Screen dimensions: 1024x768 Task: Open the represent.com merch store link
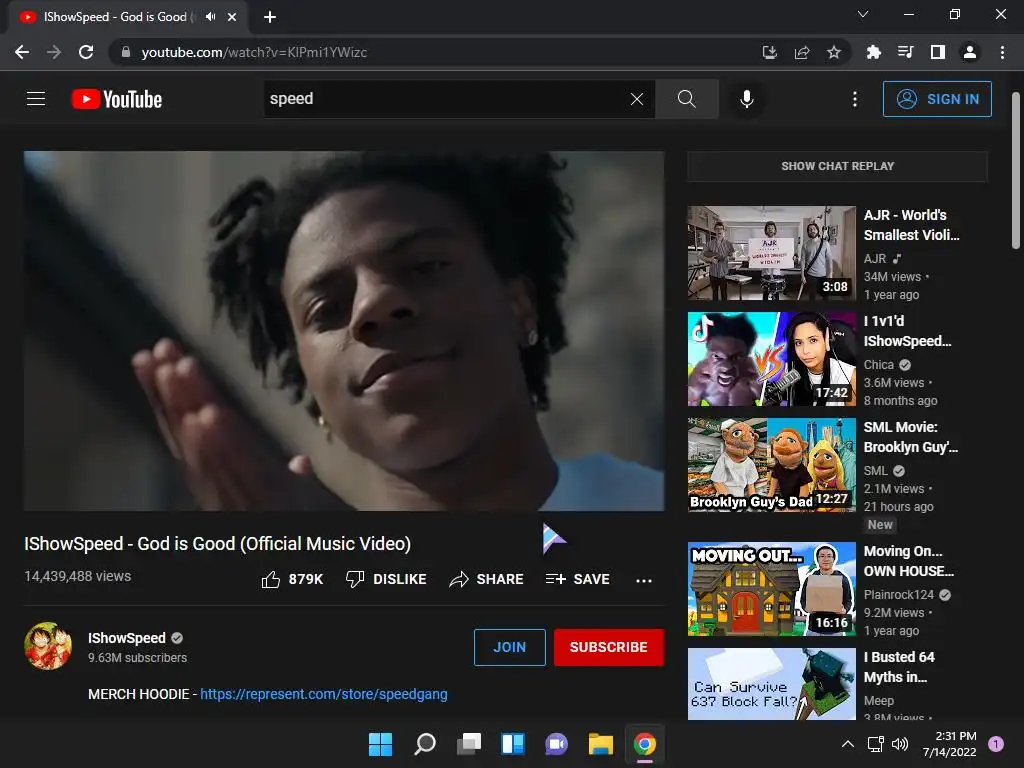tap(324, 694)
